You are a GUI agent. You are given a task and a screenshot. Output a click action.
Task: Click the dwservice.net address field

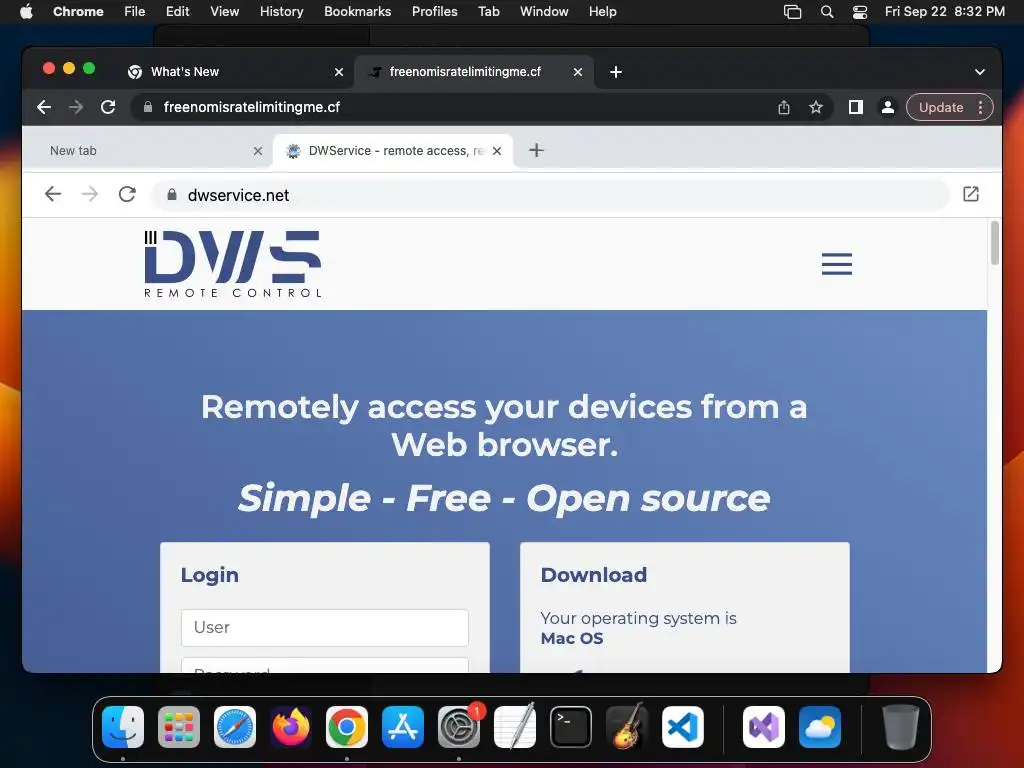point(549,195)
